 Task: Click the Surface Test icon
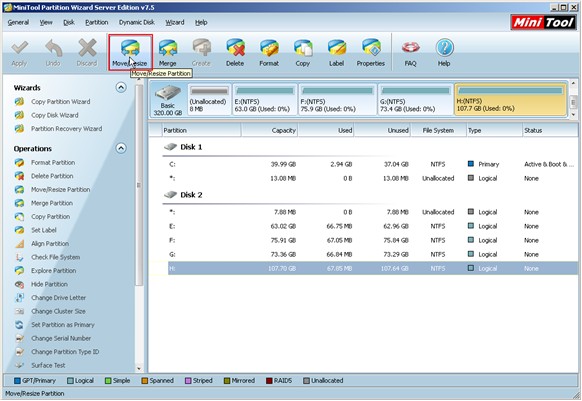[x=19, y=365]
